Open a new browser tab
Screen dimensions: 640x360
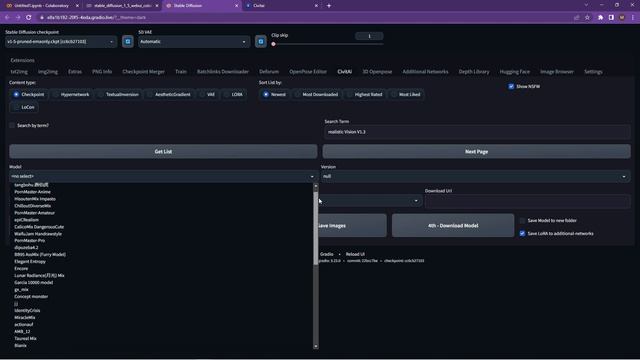click(x=329, y=6)
